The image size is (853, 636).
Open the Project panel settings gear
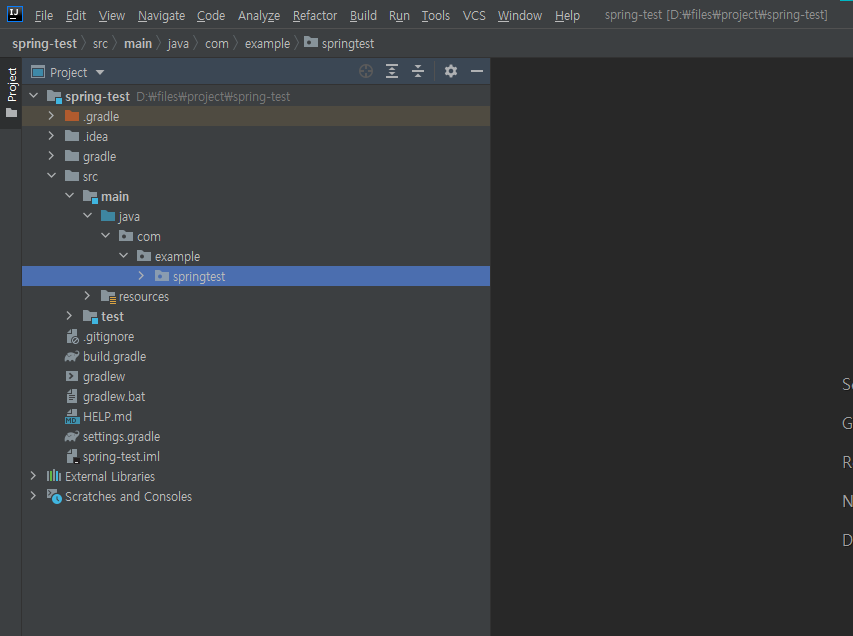click(x=449, y=71)
